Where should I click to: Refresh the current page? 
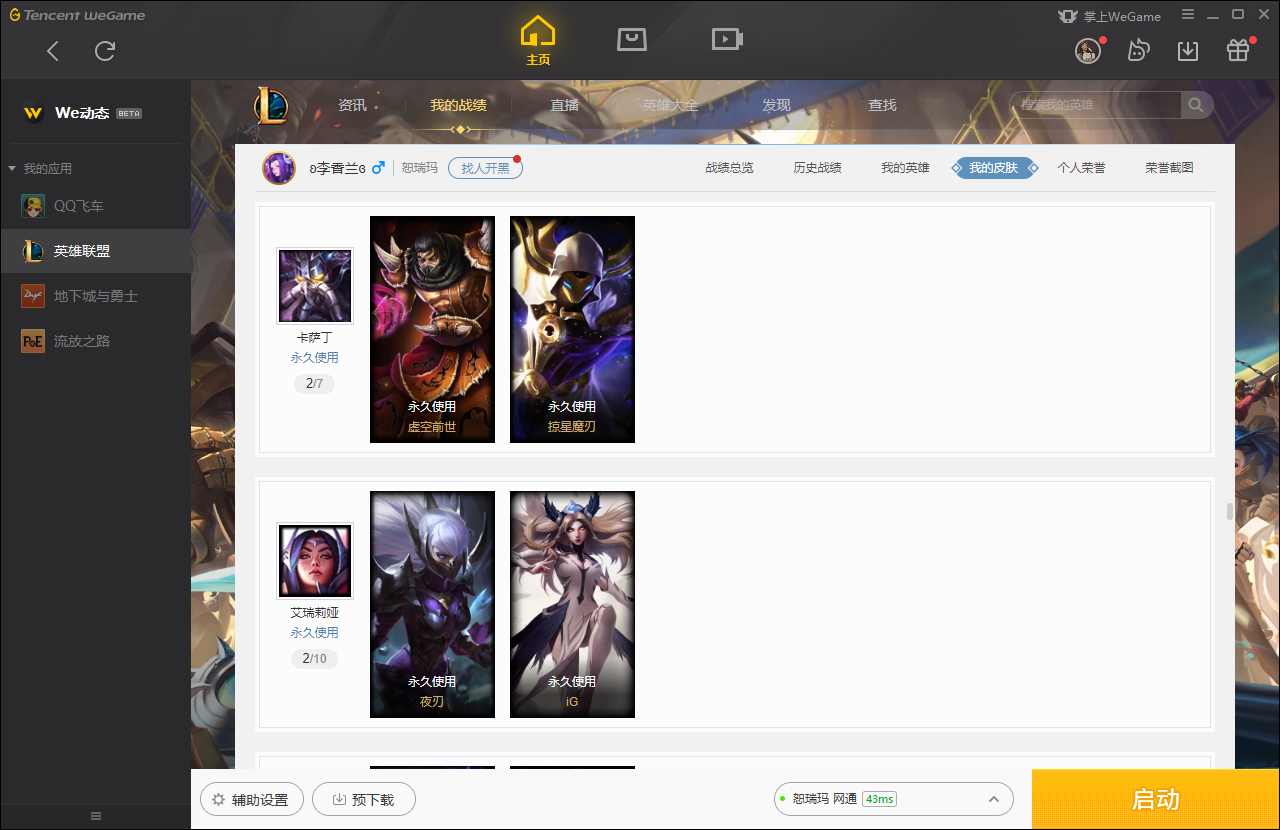point(105,51)
